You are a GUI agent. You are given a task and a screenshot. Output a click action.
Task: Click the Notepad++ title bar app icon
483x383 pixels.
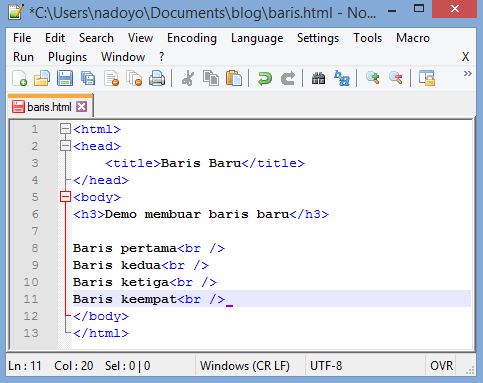click(x=16, y=11)
